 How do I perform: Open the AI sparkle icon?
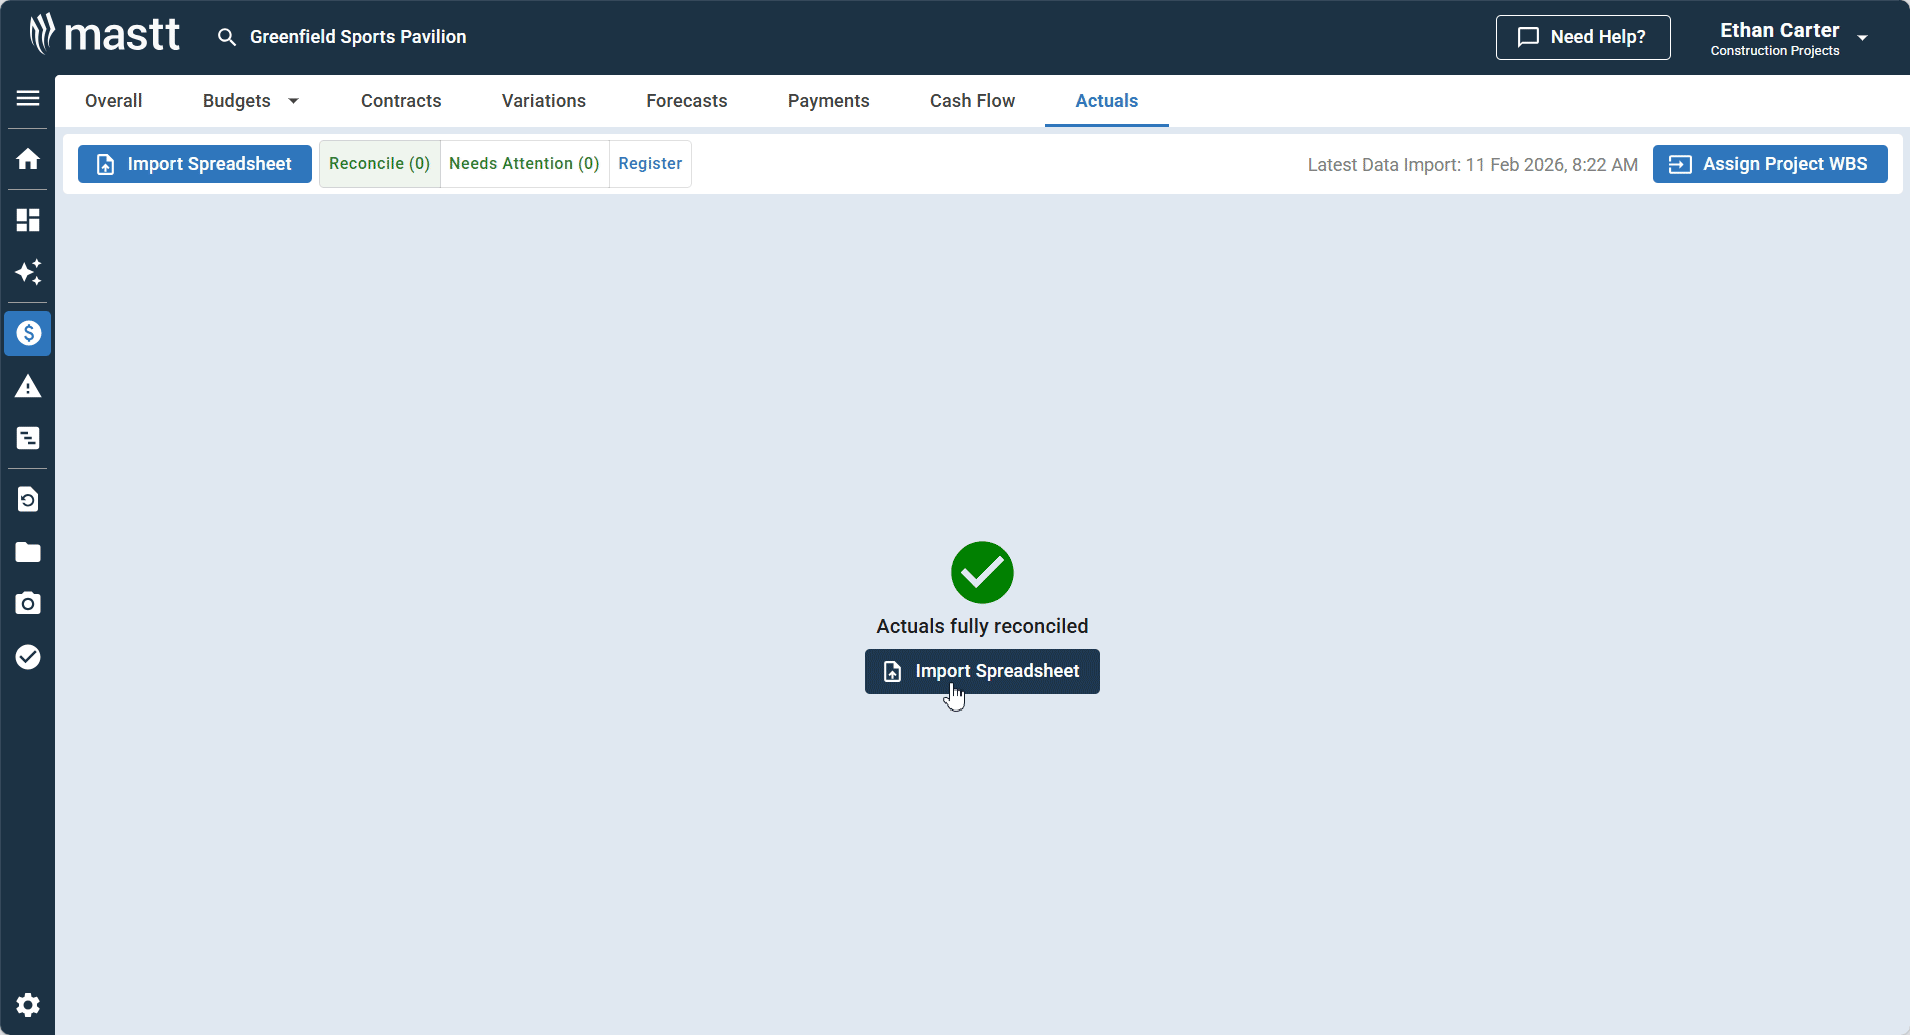click(28, 272)
